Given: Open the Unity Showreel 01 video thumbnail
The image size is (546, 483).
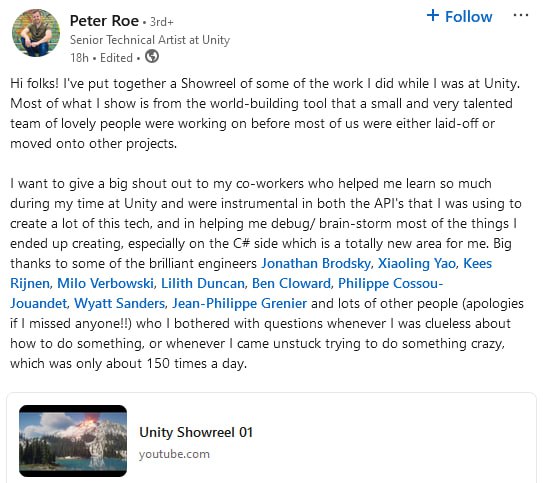Looking at the screenshot, I should point(73,441).
